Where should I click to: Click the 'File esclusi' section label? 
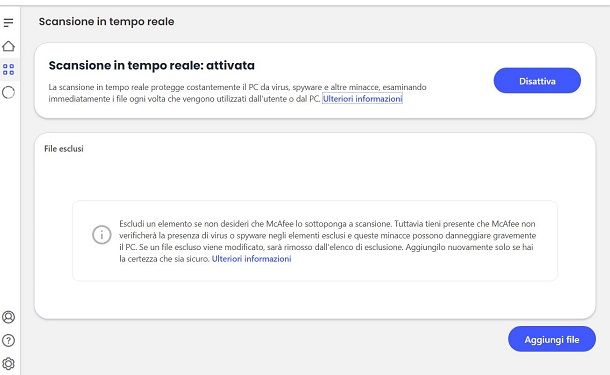(64, 149)
